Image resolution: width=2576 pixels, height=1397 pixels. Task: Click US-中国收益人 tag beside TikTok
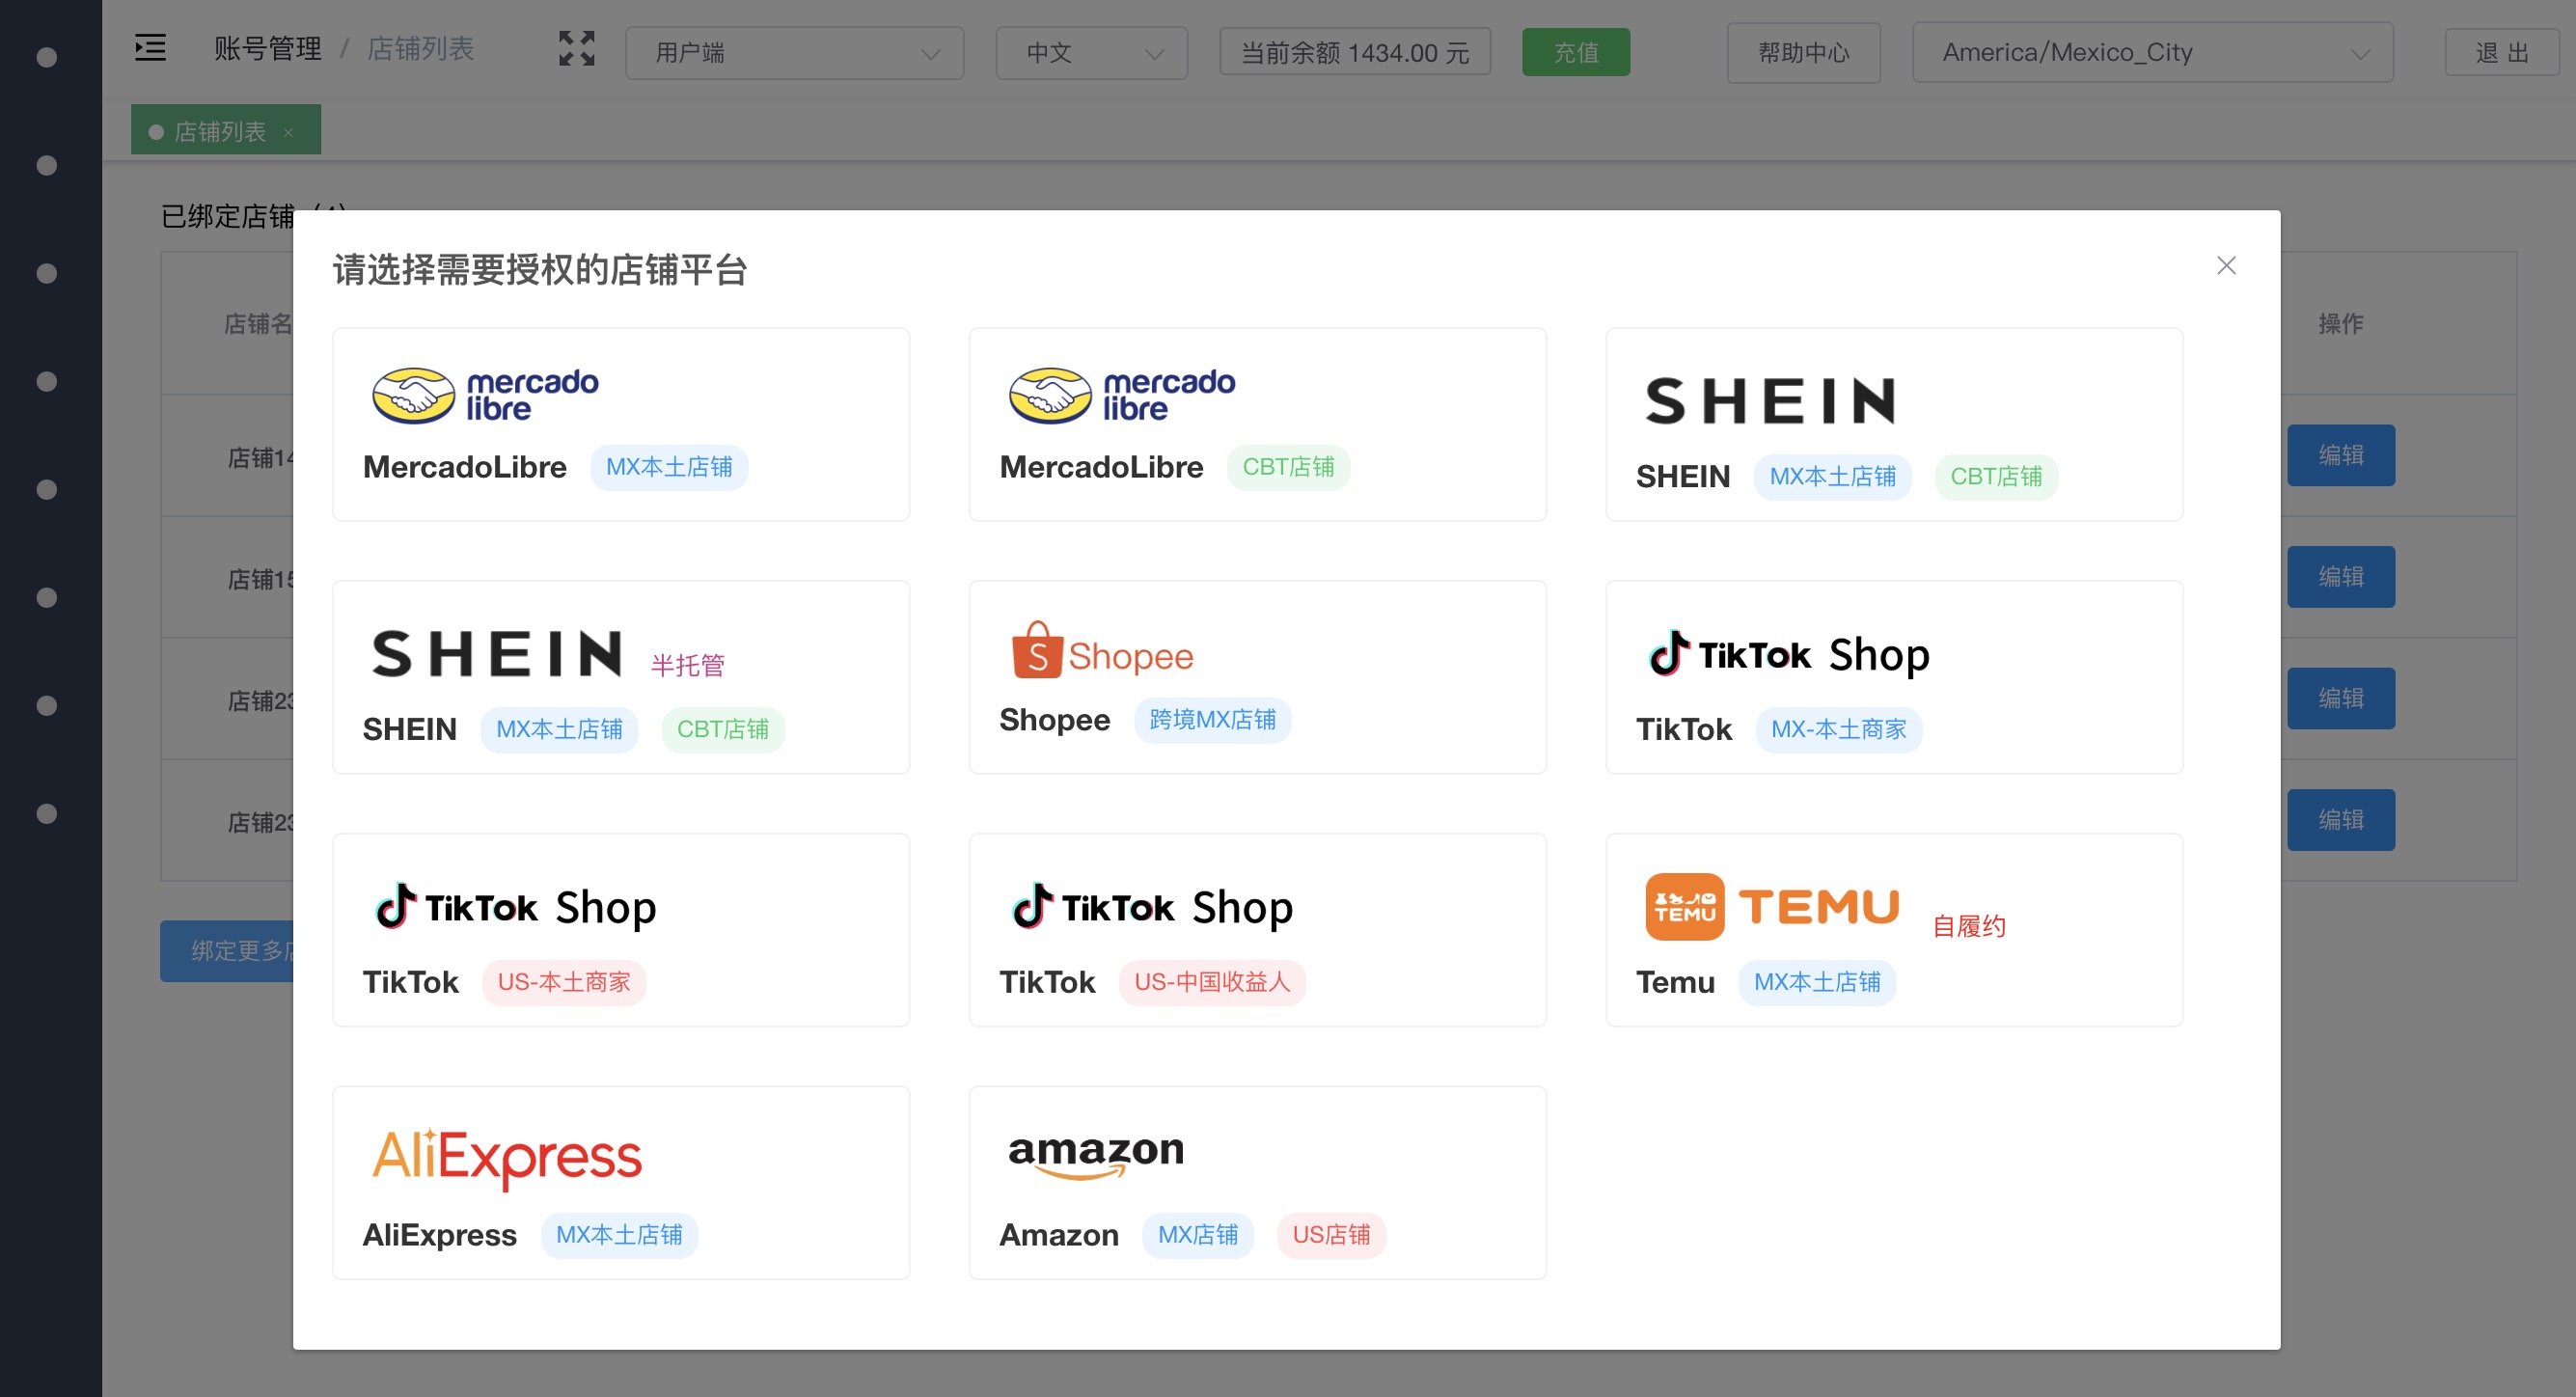pos(1212,982)
